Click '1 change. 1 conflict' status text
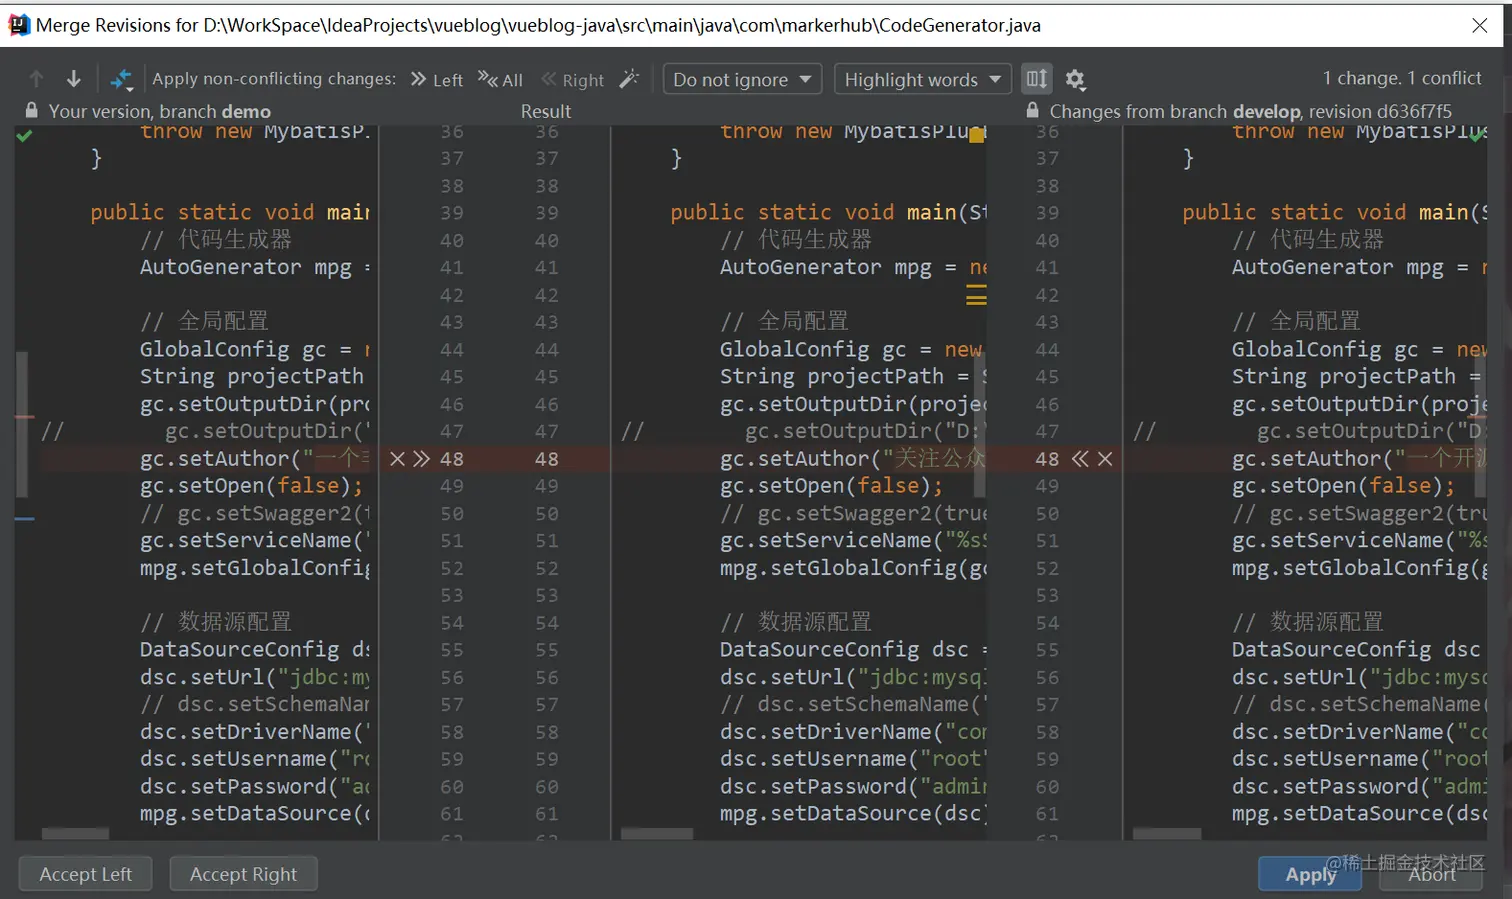Screen dimensions: 1512x899 (x=1402, y=78)
